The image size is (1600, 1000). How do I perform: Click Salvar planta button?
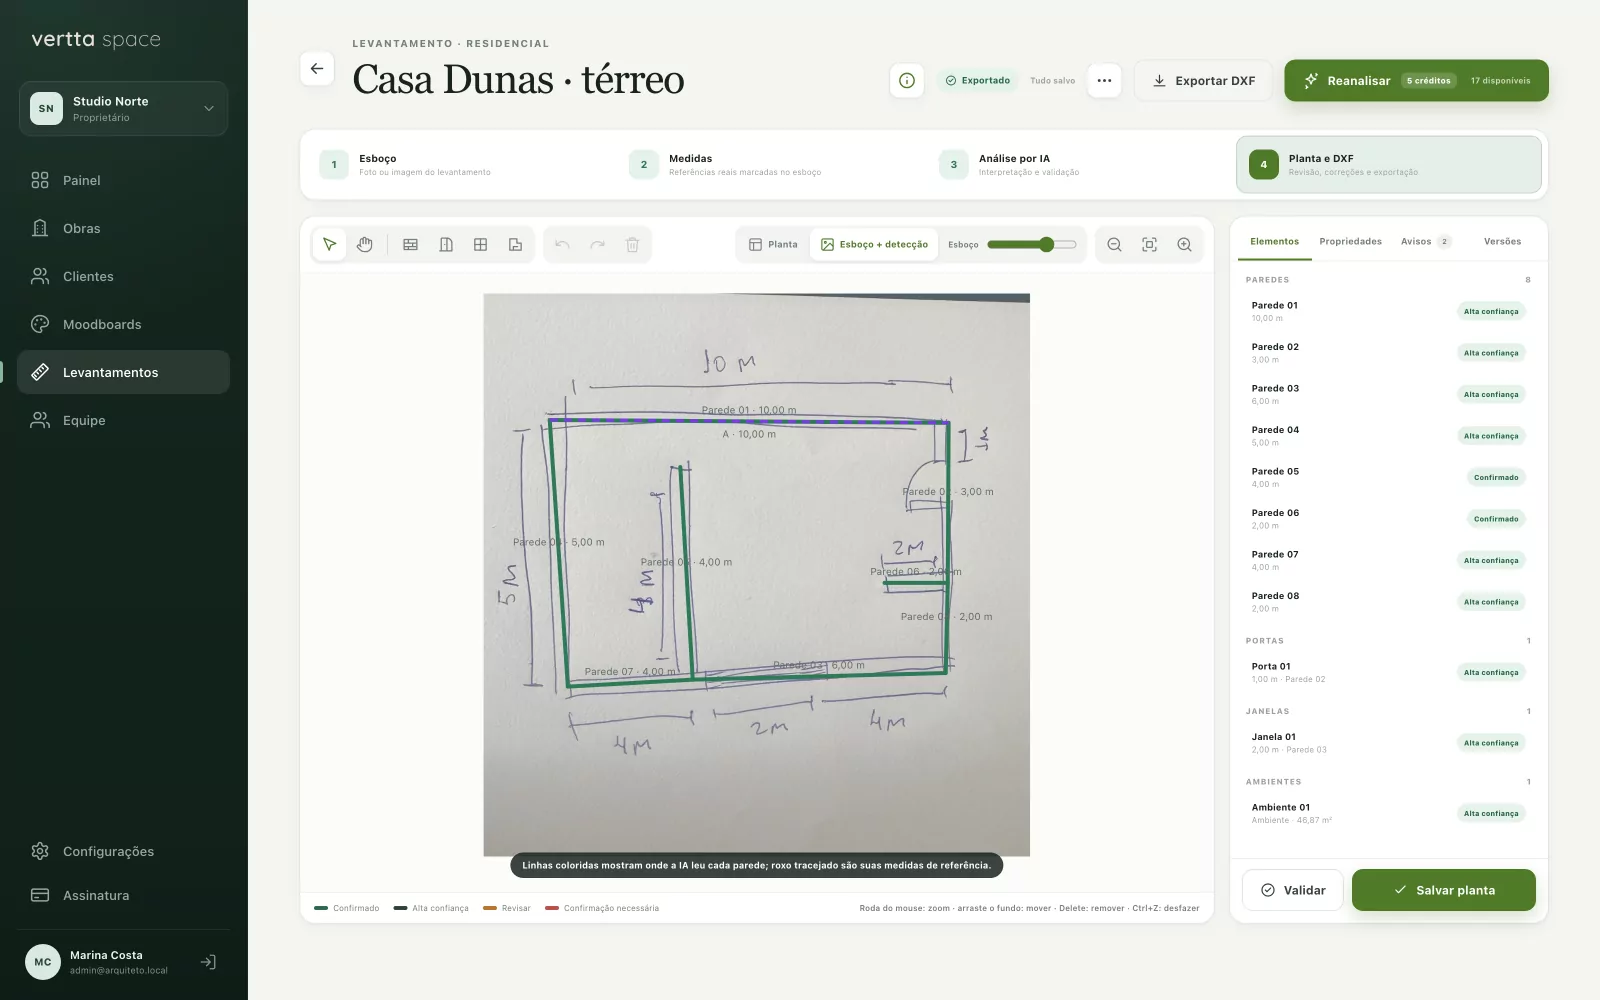click(x=1444, y=890)
